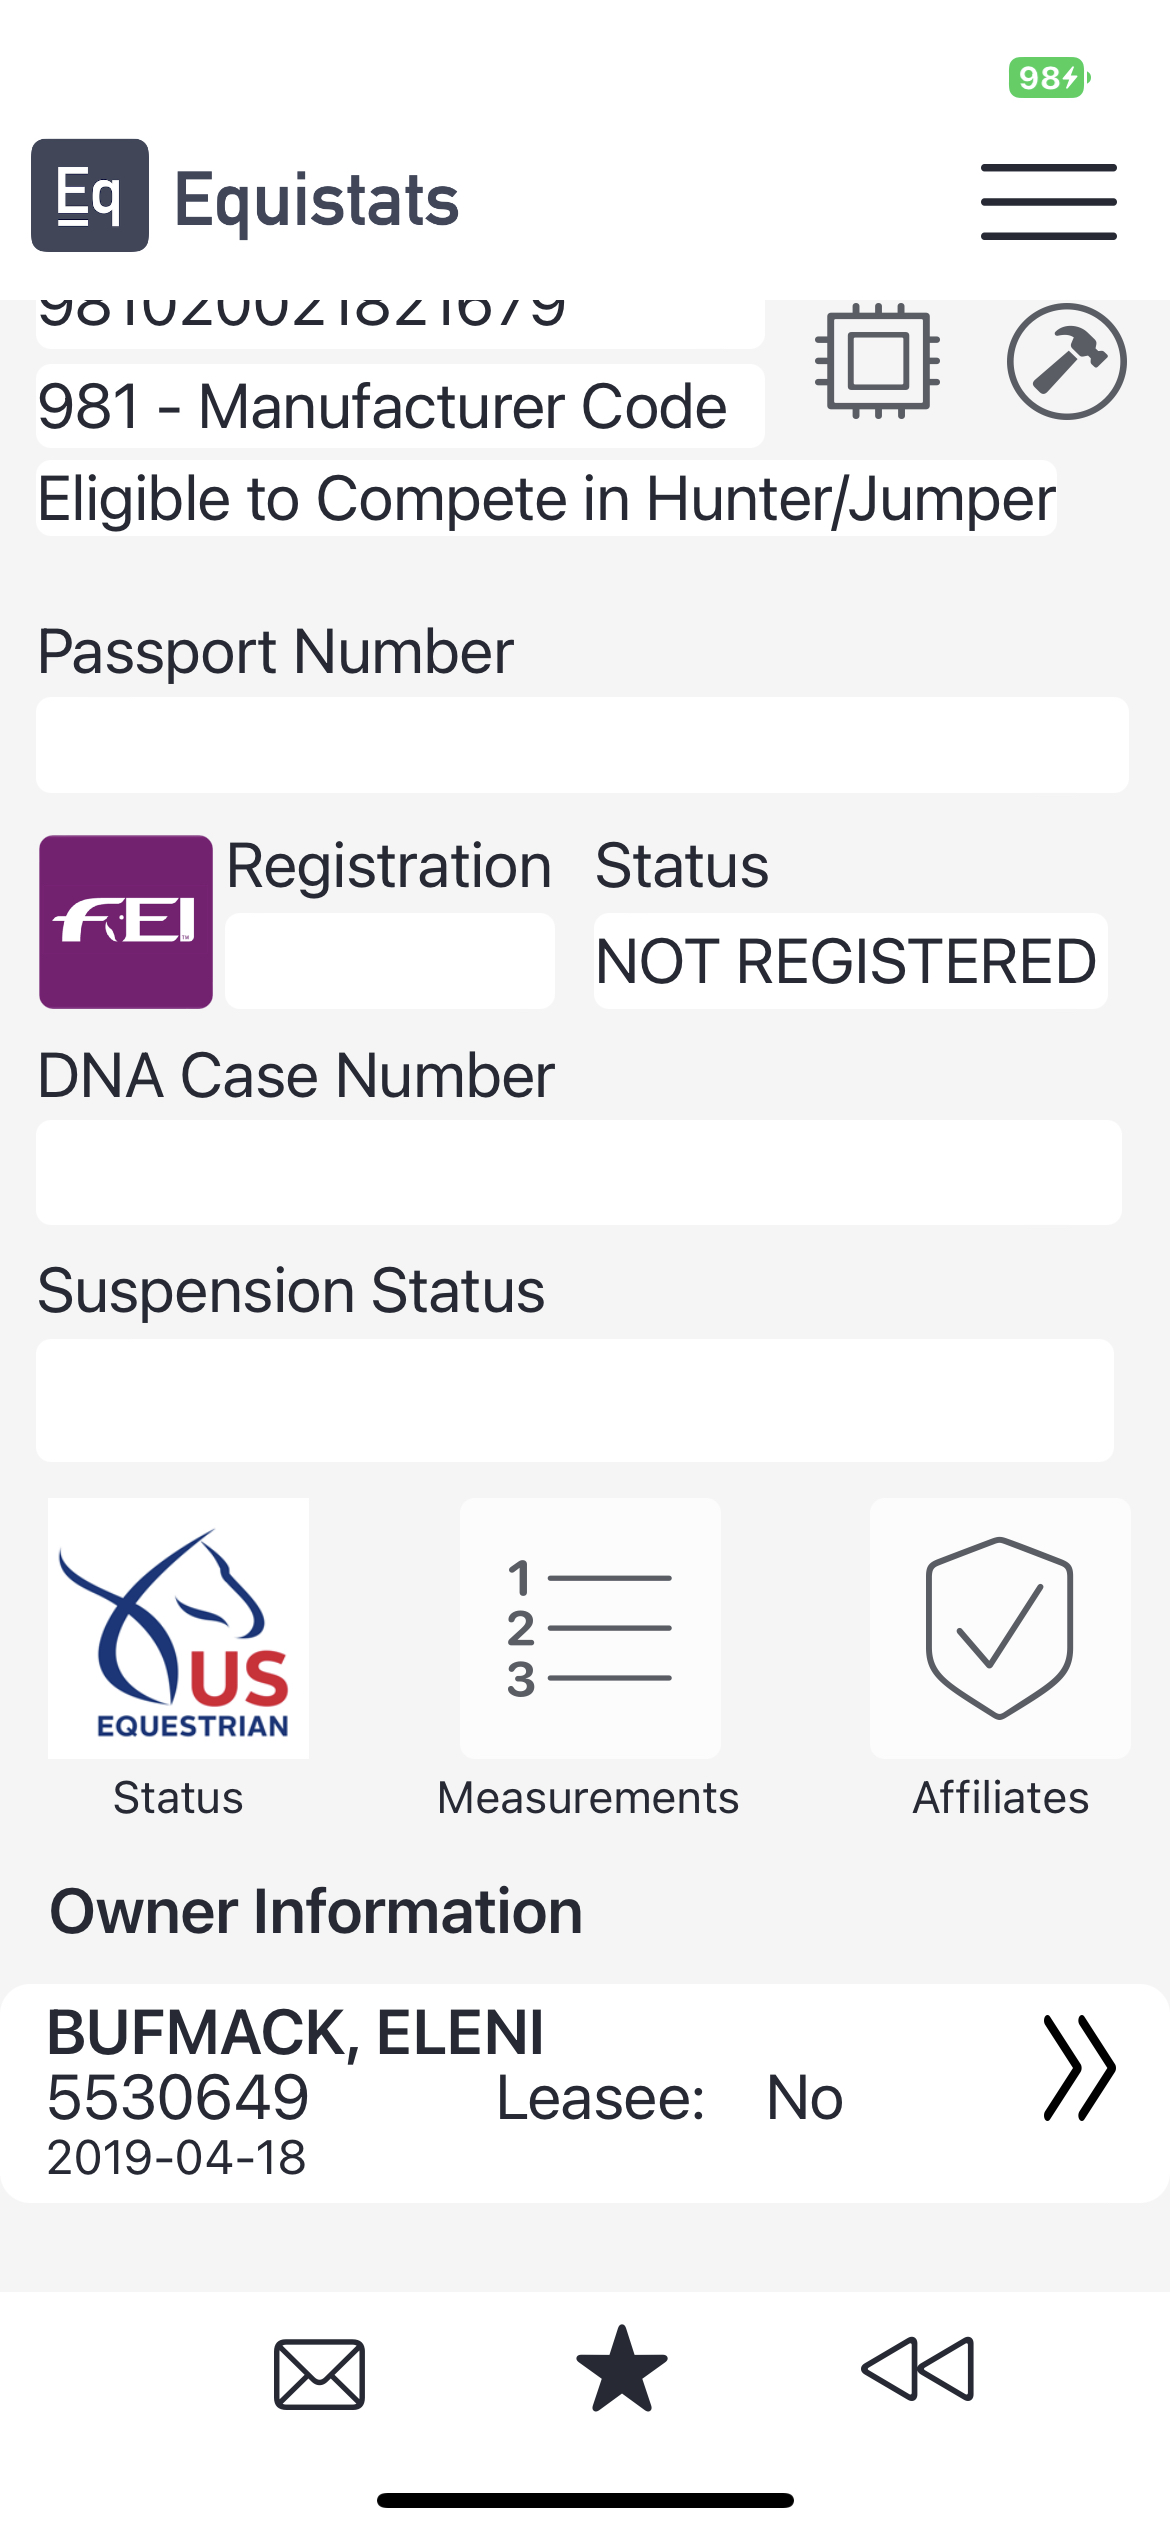1170x2532 pixels.
Task: Tap the 981 - Manufacturer Code field
Action: [400, 407]
